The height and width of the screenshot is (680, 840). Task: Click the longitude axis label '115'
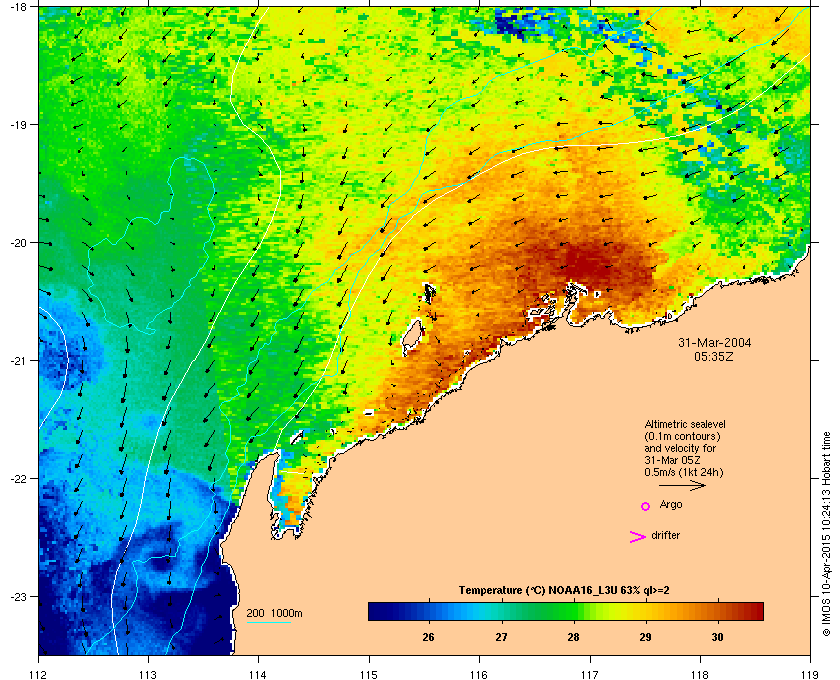(369, 674)
